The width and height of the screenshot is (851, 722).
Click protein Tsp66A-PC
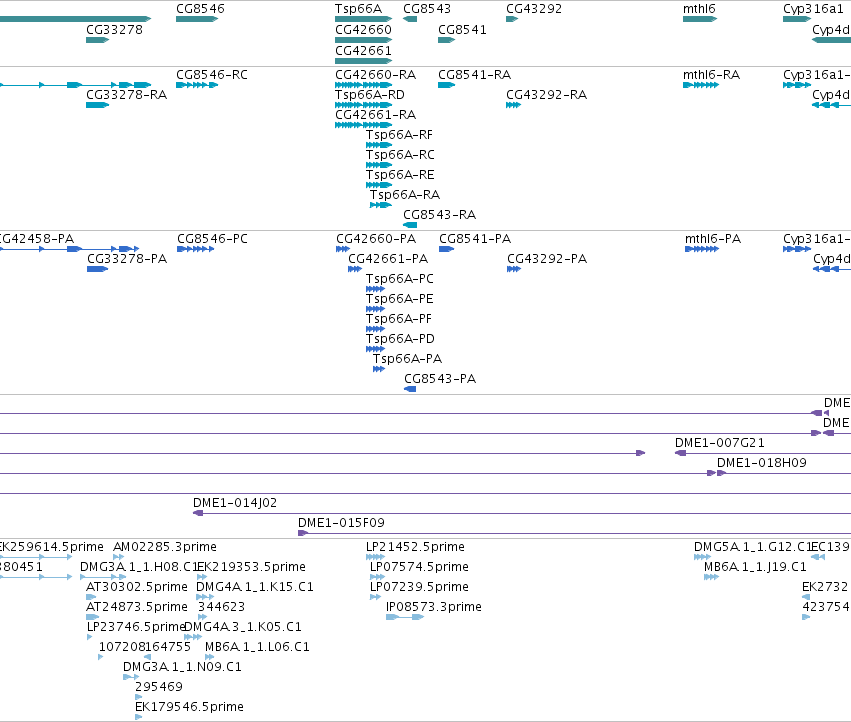[400, 279]
